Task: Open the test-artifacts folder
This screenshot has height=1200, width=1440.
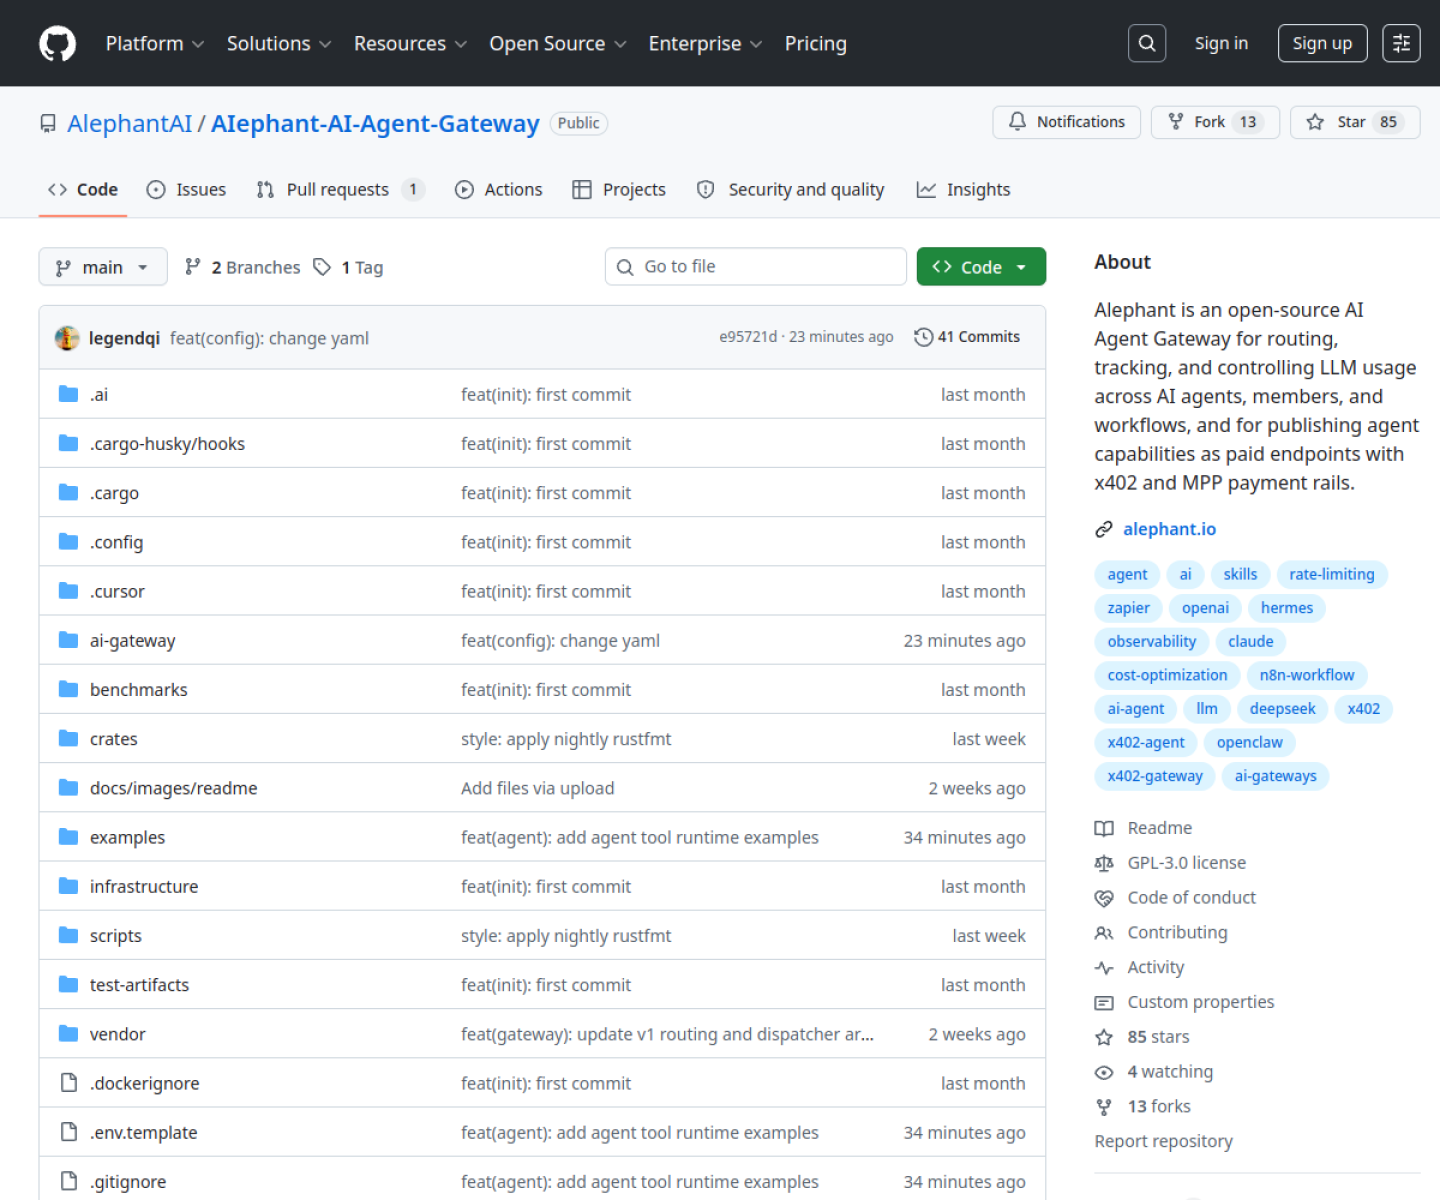Action: pos(139,985)
